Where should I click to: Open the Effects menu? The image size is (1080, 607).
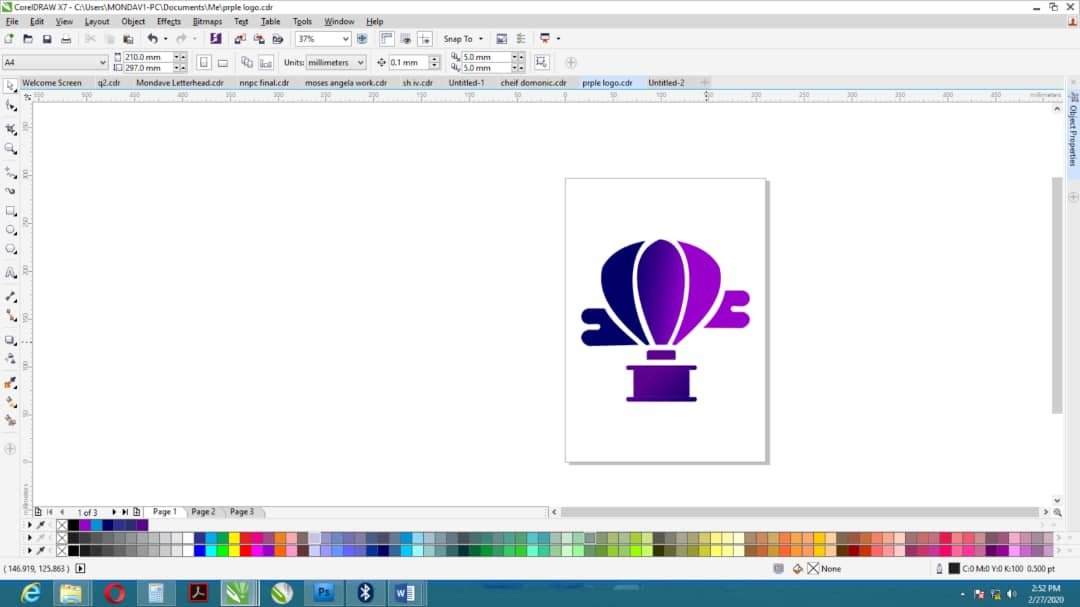pos(169,22)
